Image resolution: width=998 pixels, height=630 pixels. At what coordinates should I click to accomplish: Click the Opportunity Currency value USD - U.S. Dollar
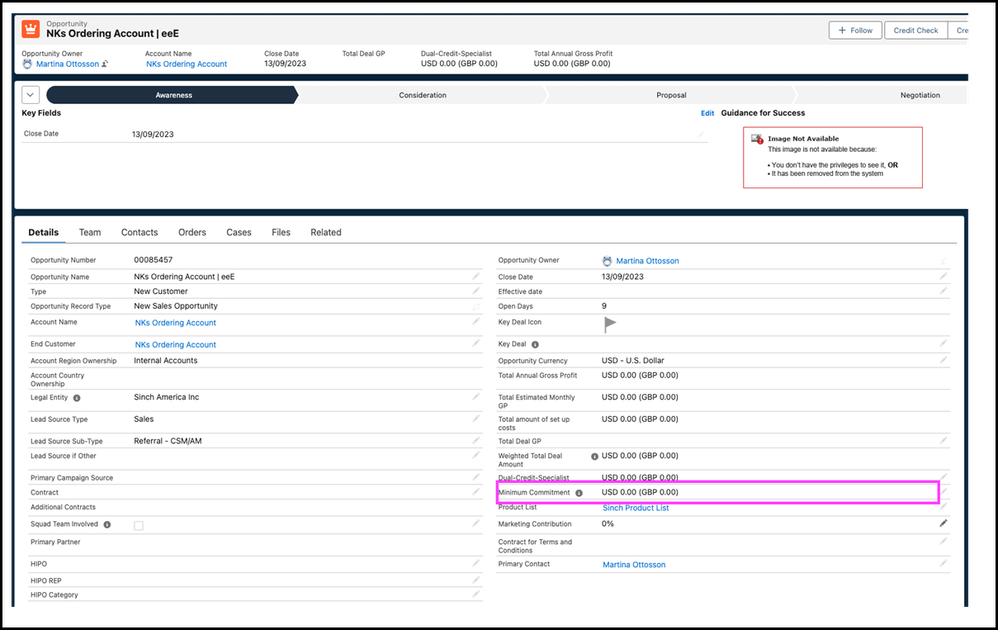[x=633, y=360]
